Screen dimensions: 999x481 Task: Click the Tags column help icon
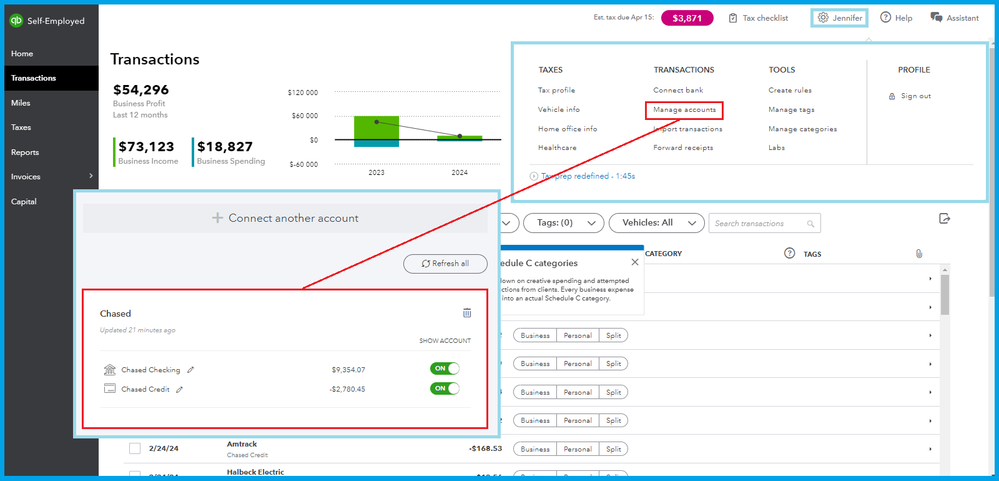[789, 253]
